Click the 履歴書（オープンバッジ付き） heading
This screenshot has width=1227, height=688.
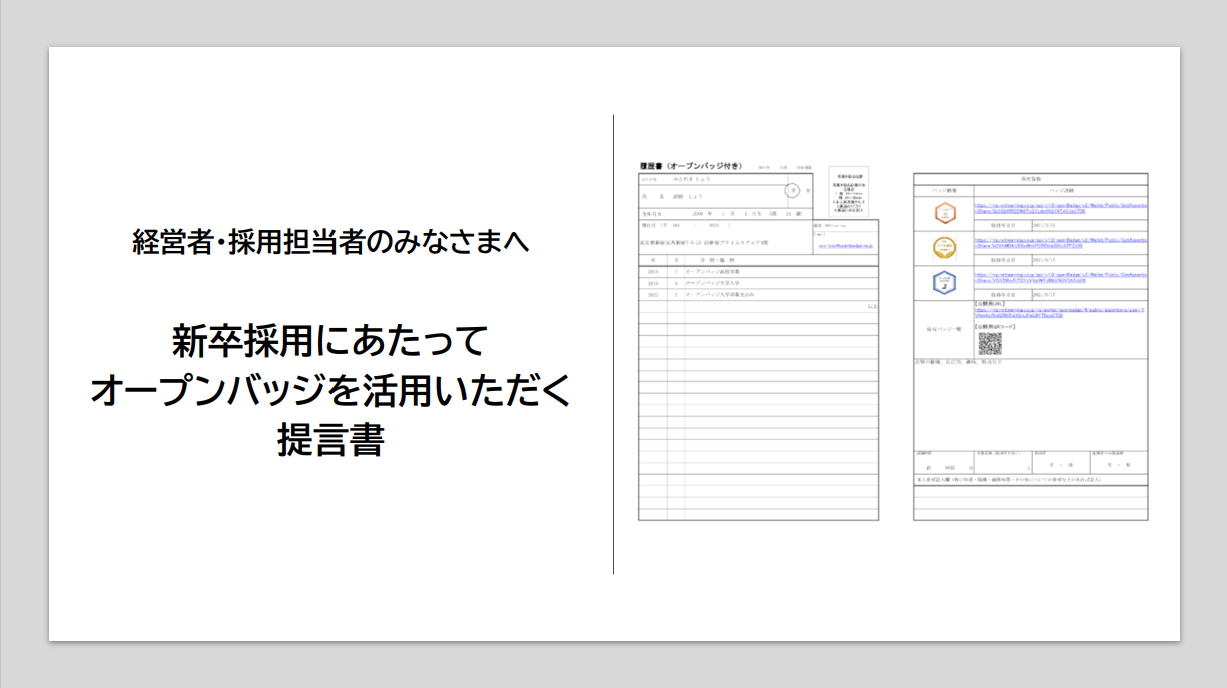click(692, 166)
